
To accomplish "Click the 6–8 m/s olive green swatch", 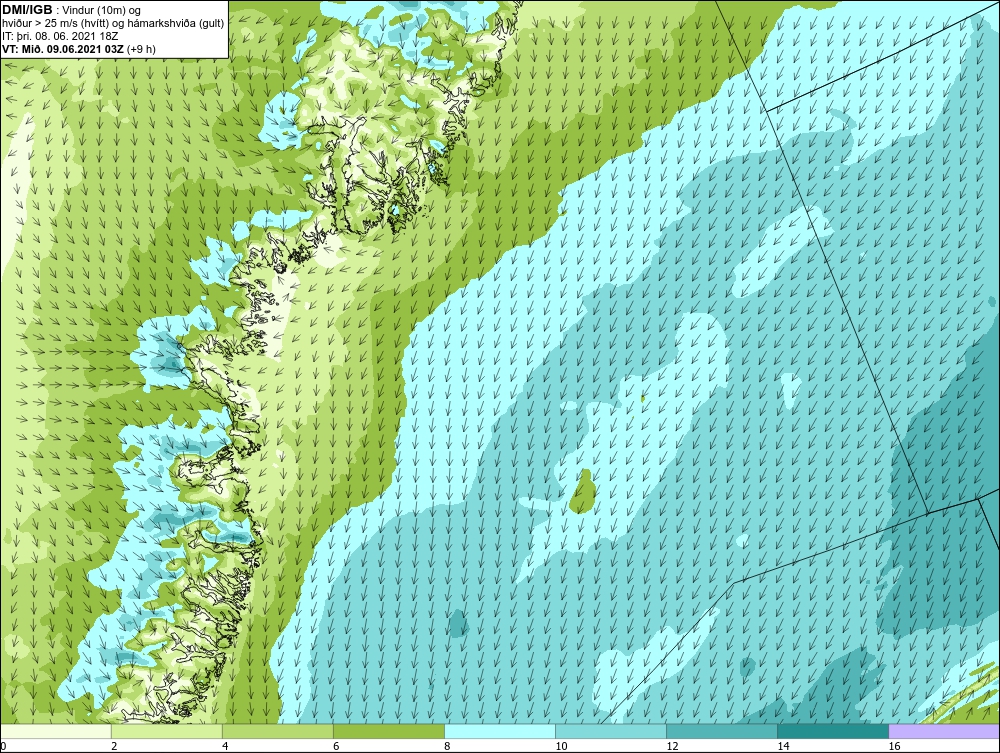I will (389, 732).
